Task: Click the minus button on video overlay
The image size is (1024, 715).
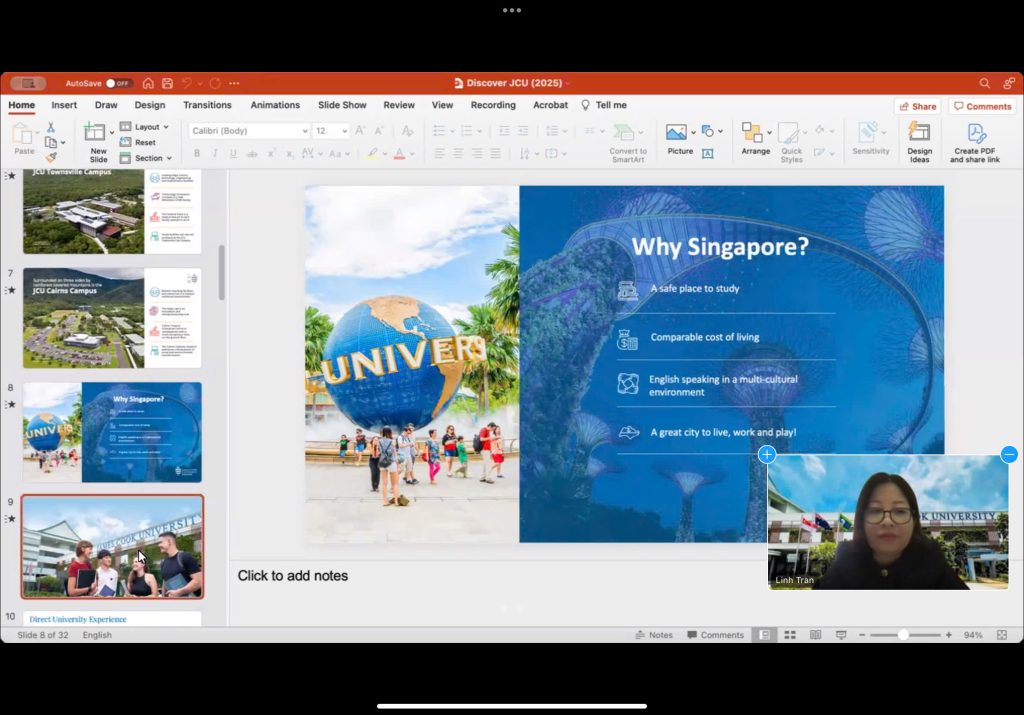Action: (1009, 454)
